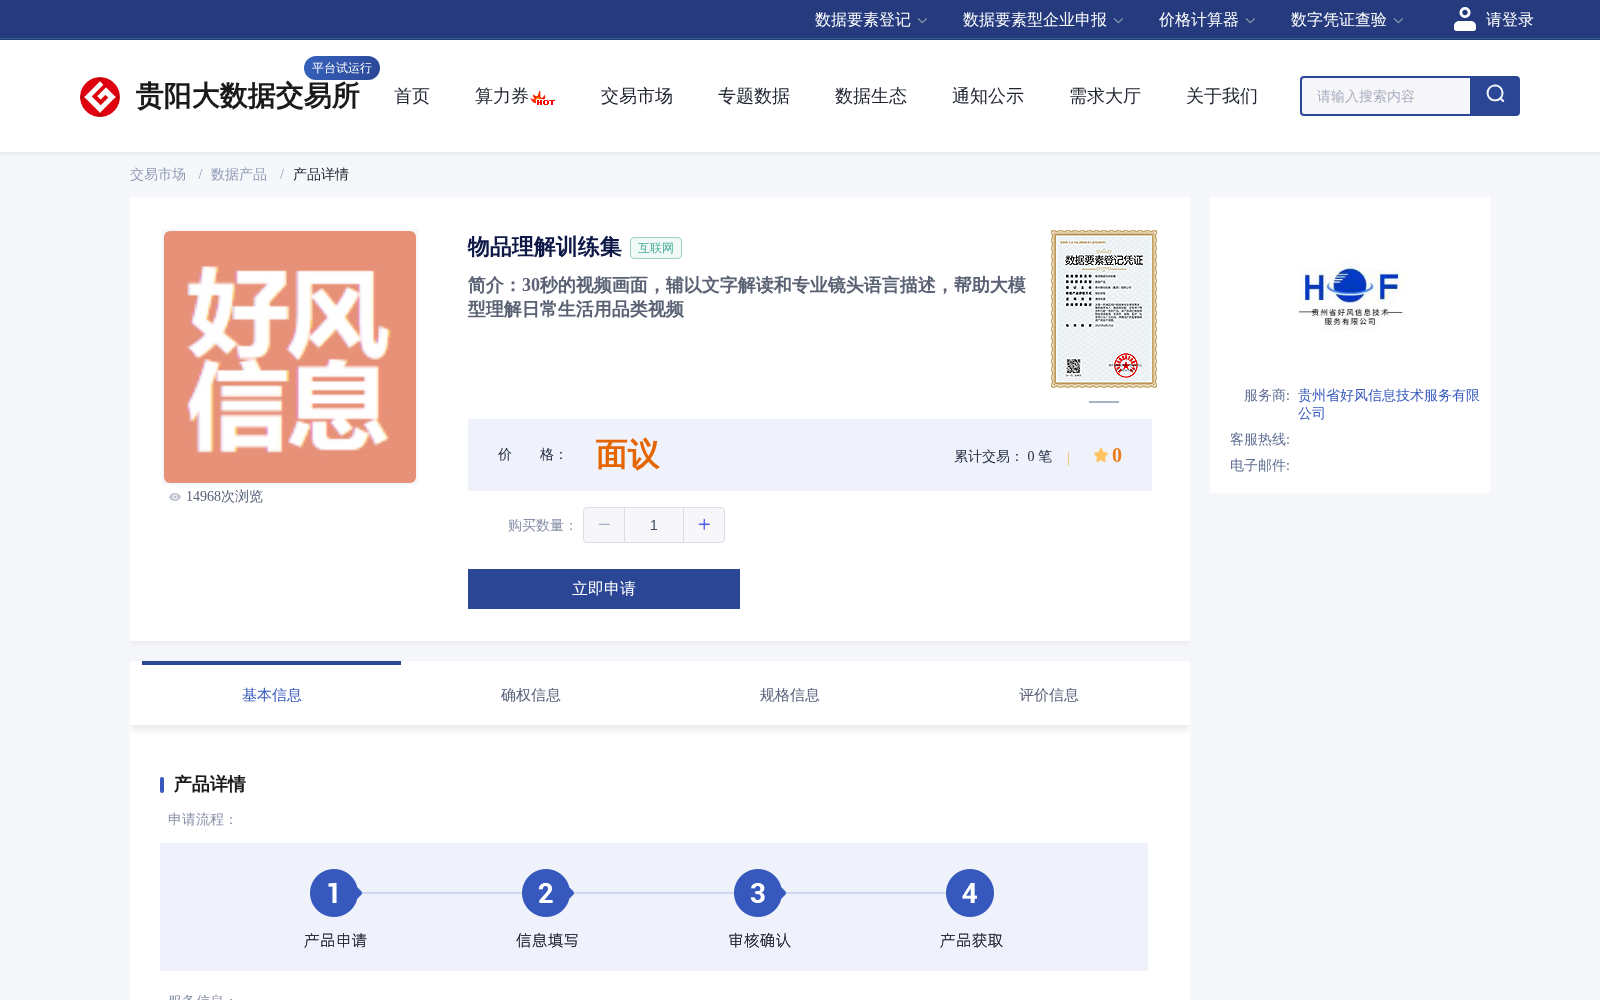Click the eye views icon
Viewport: 1600px width, 1000px height.
click(175, 497)
